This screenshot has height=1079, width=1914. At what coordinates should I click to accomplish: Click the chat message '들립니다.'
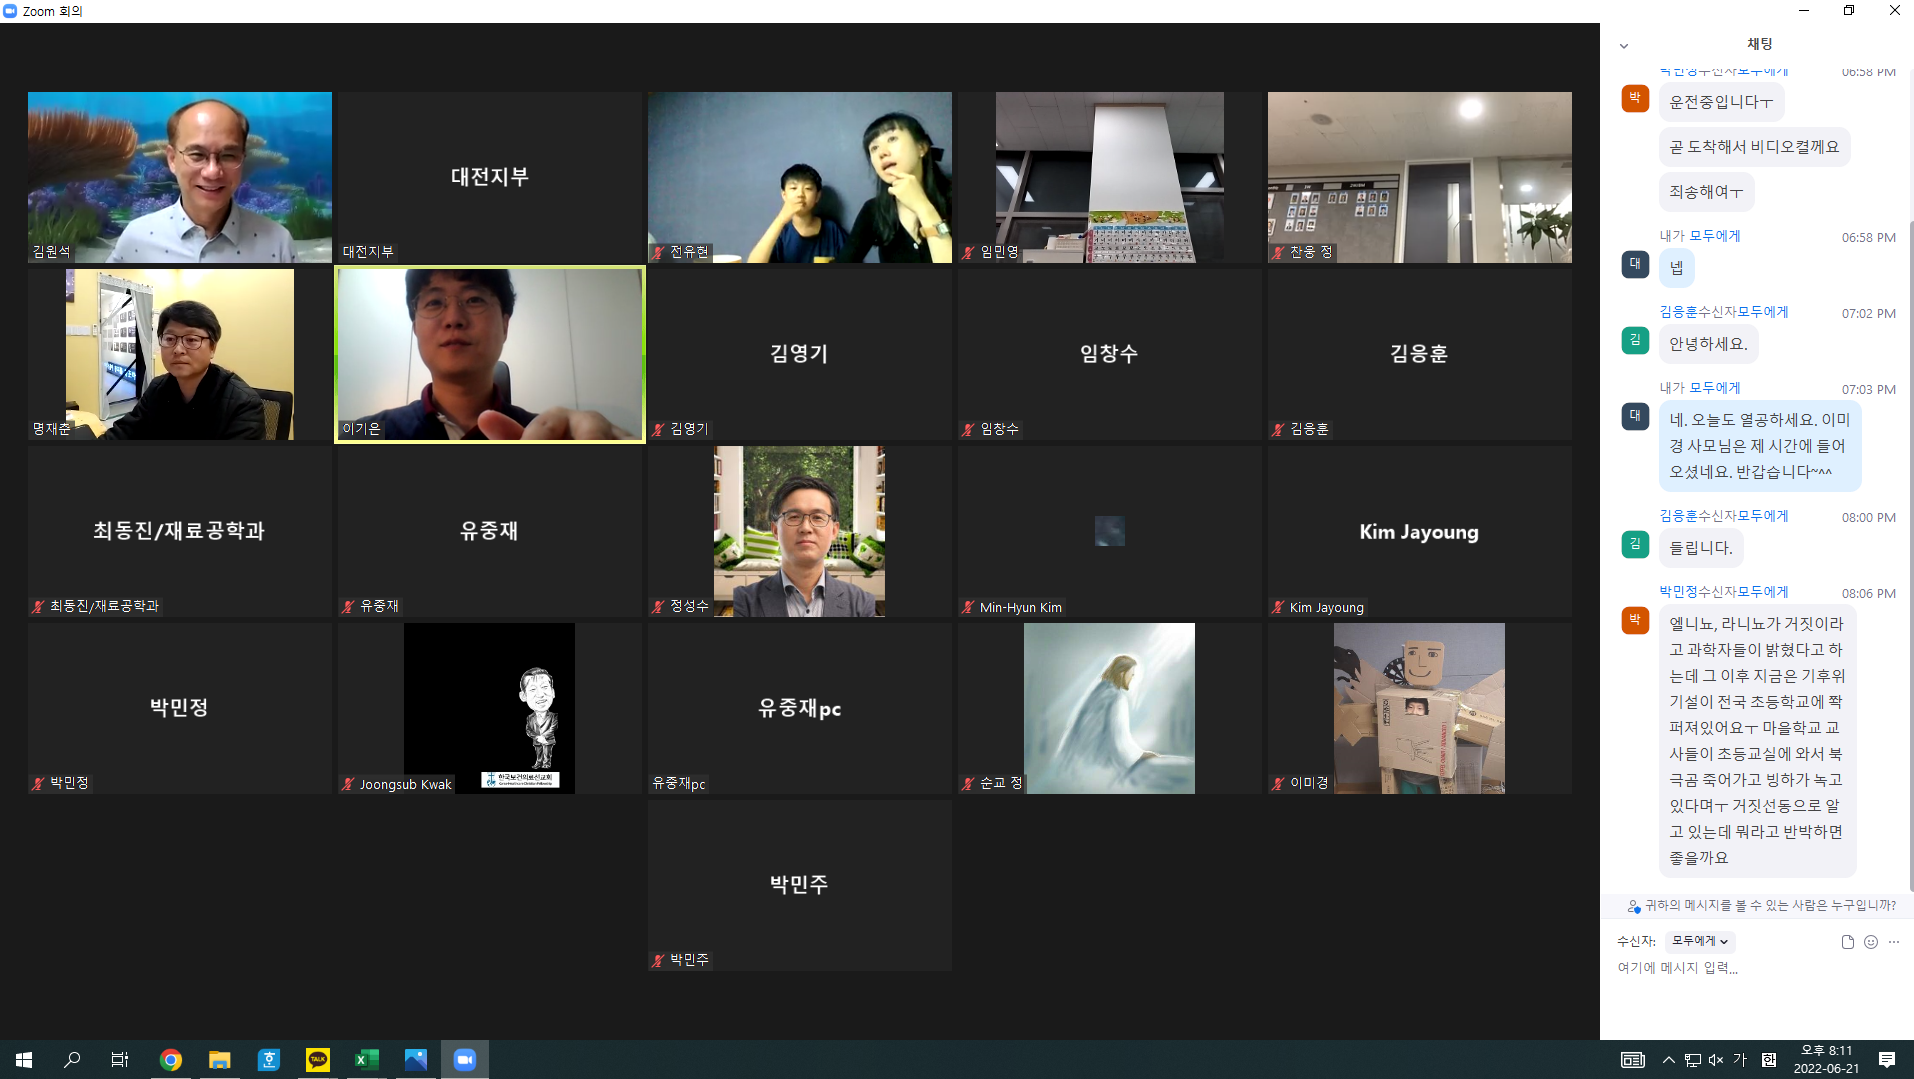tap(1701, 548)
